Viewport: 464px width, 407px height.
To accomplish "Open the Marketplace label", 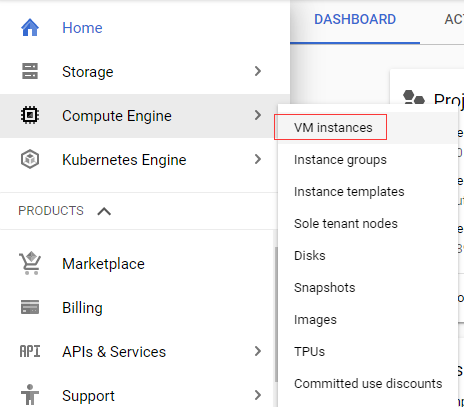I will pyautogui.click(x=103, y=264).
